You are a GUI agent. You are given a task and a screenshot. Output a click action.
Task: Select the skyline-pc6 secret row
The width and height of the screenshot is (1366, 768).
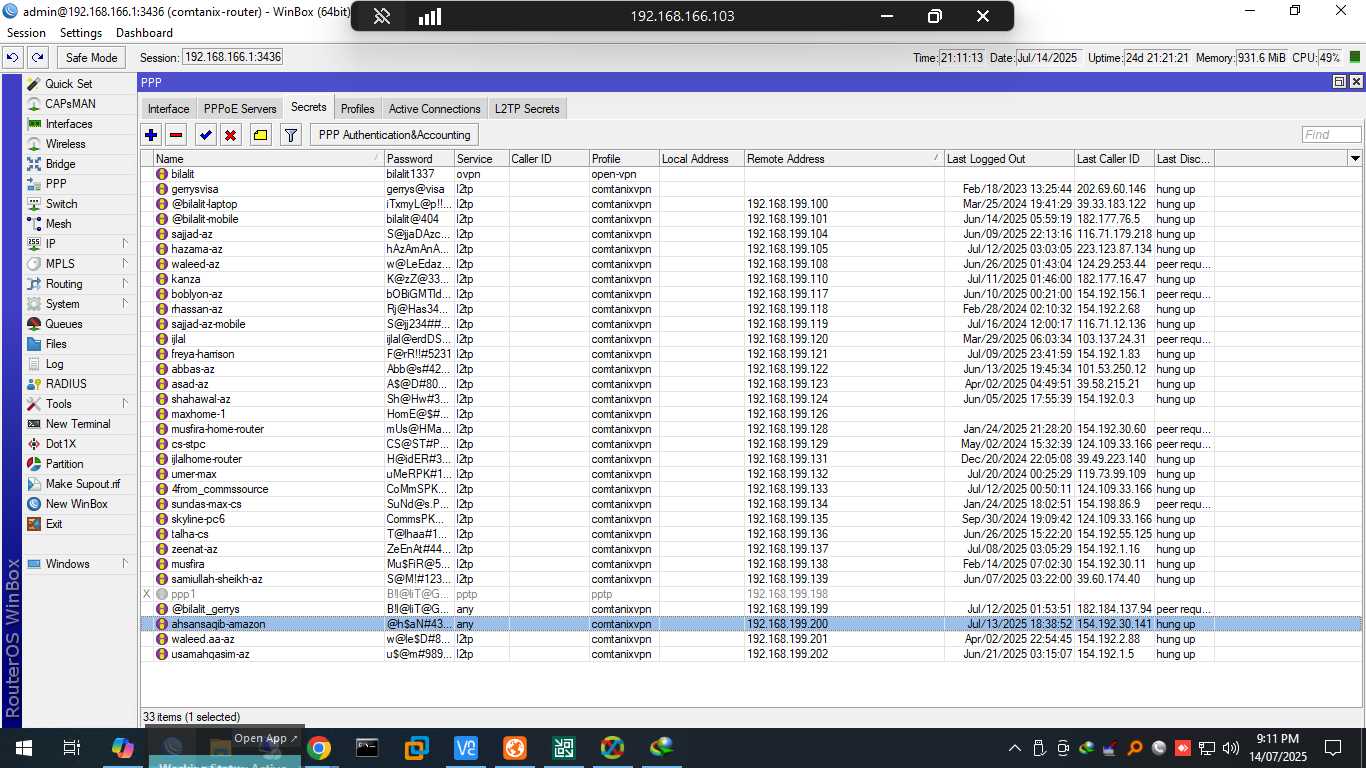(x=750, y=519)
